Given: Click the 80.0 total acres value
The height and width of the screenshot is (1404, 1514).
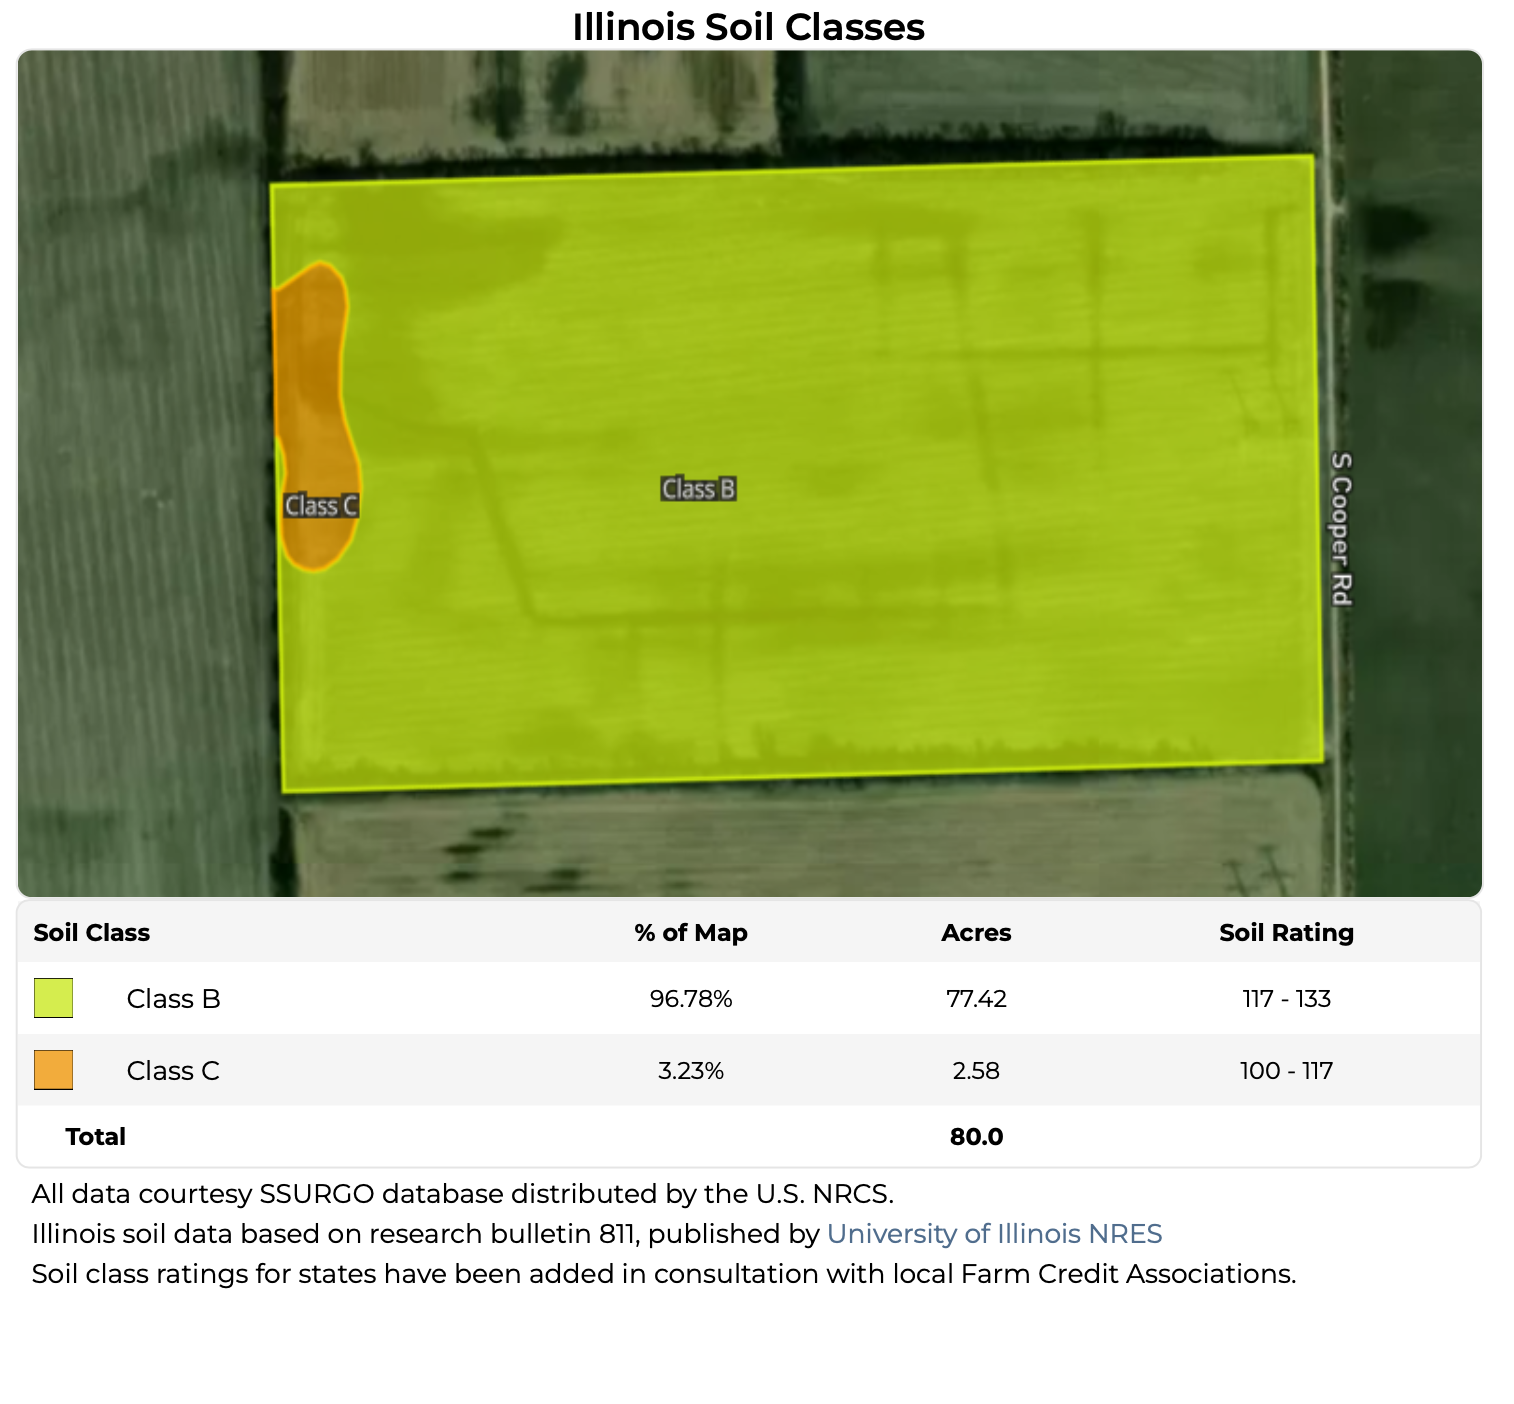Looking at the screenshot, I should (x=976, y=1136).
